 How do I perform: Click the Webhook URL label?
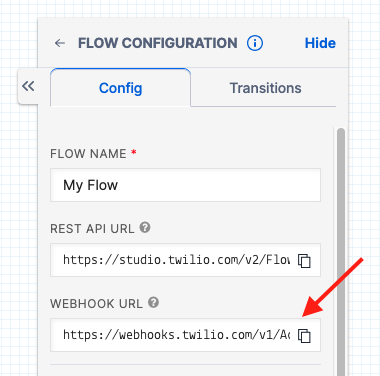click(x=96, y=304)
